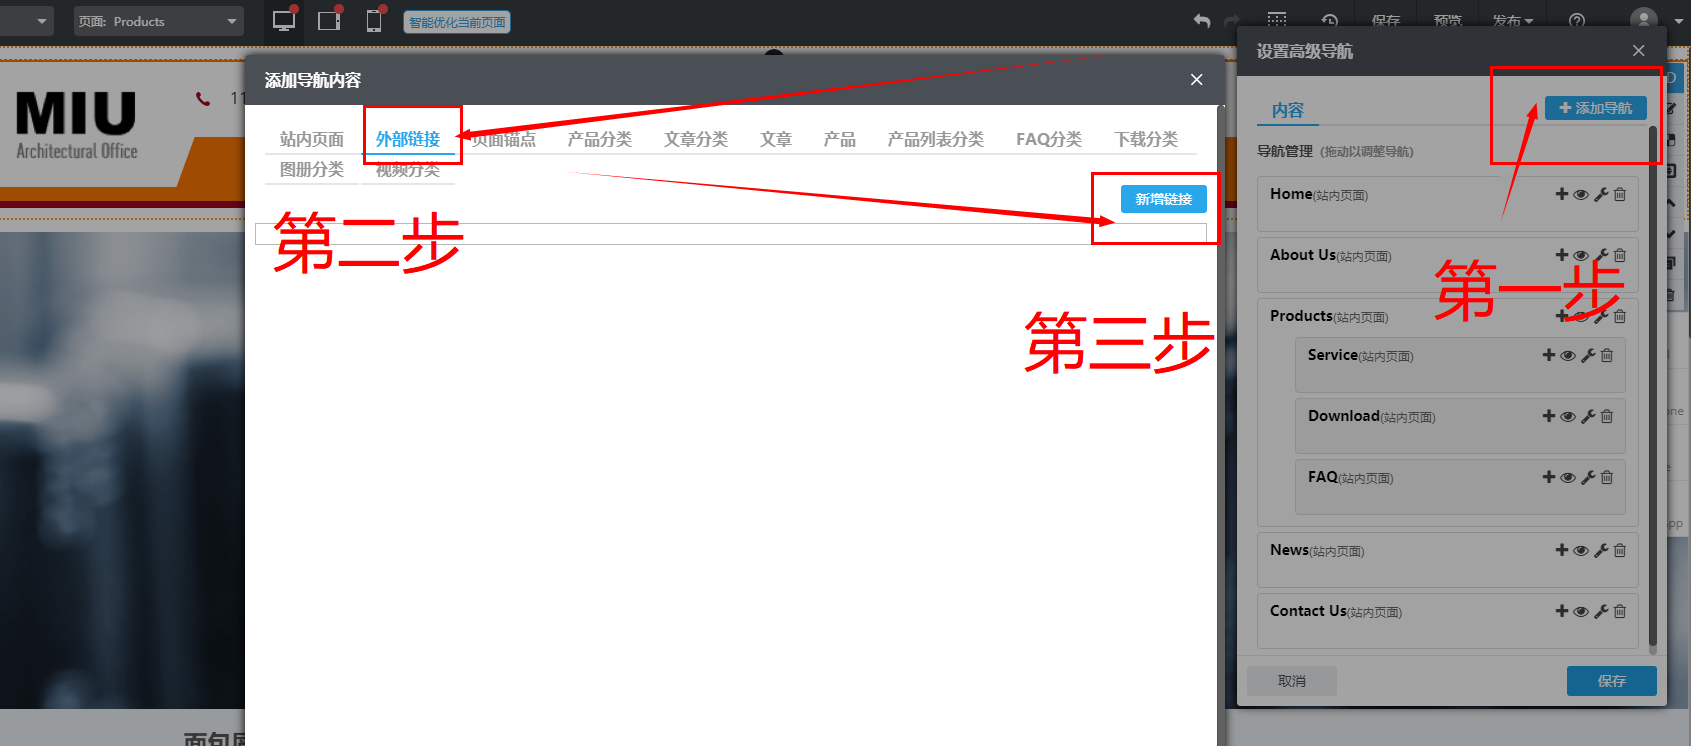Screen dimensions: 1691x746
Task: Click the user avatar icon
Action: point(1644,20)
